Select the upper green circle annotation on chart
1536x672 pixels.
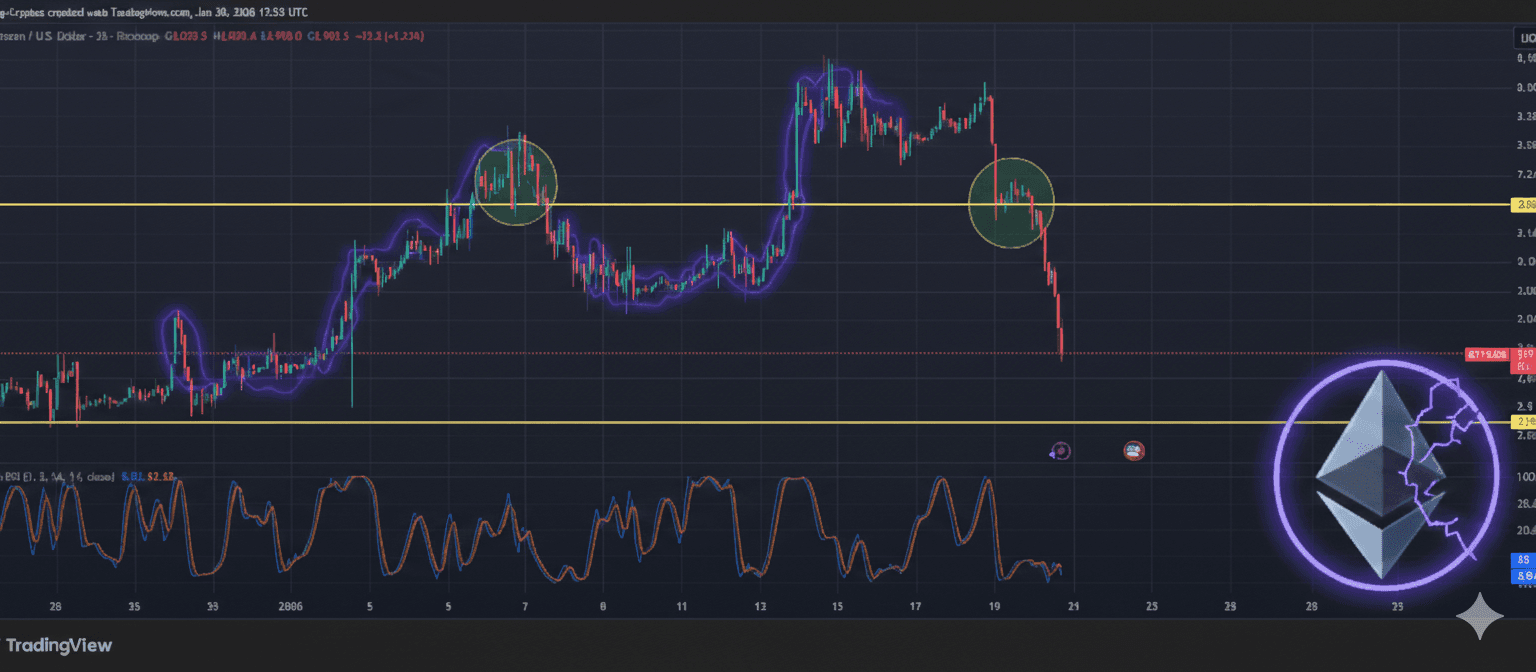click(x=516, y=183)
